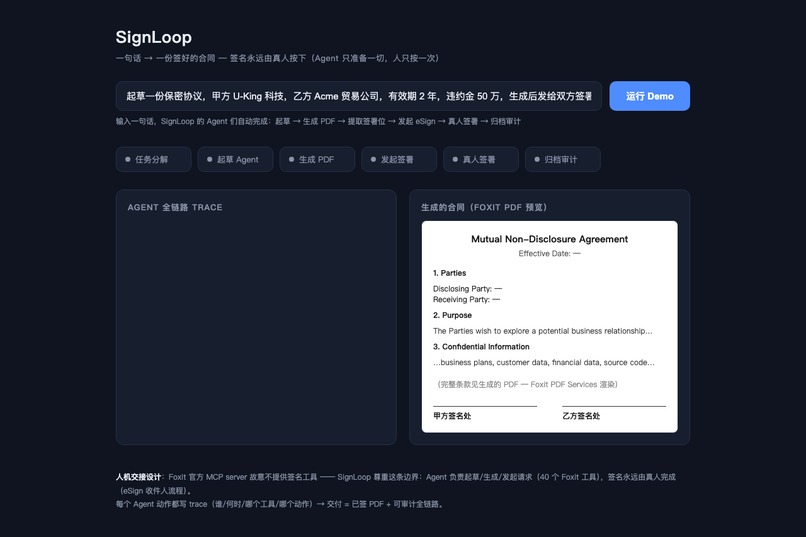The width and height of the screenshot is (806, 537).
Task: Click the 3. Confidential Information heading
Action: click(x=481, y=347)
